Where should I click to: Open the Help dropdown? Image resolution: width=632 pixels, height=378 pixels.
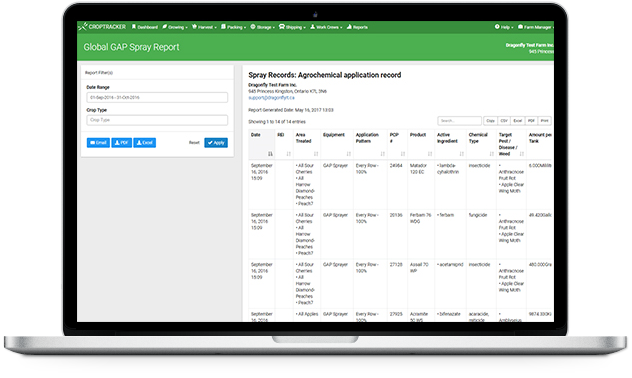504,27
